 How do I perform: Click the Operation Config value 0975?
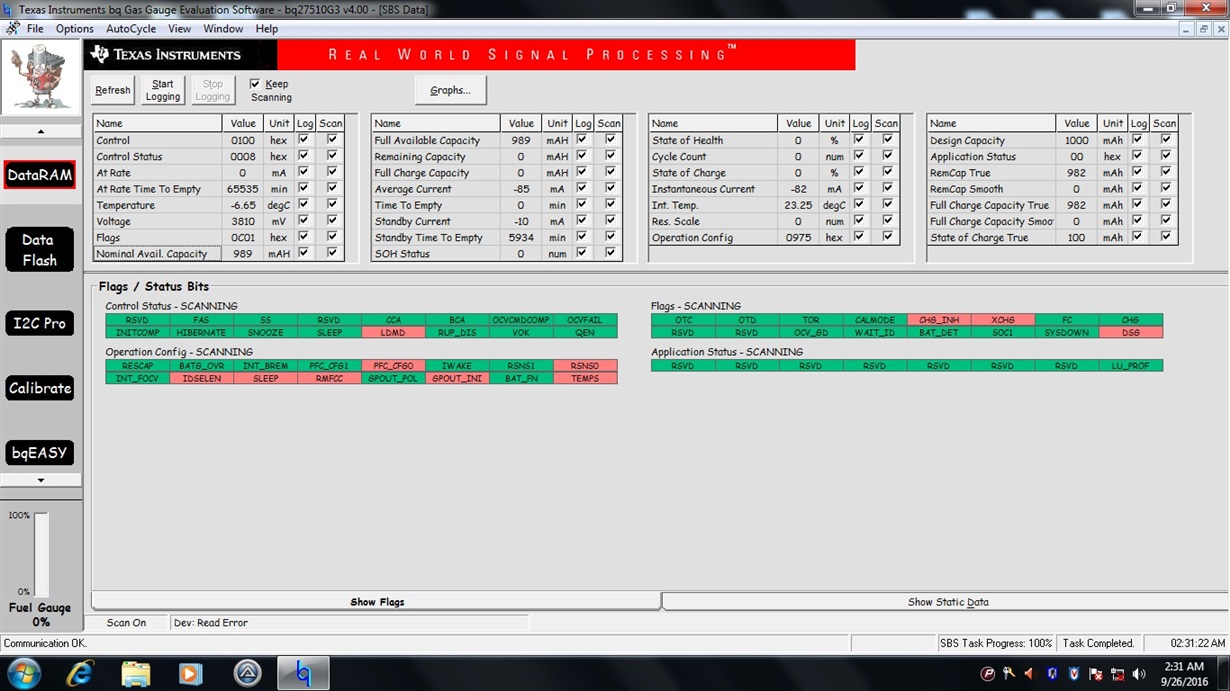coord(798,238)
